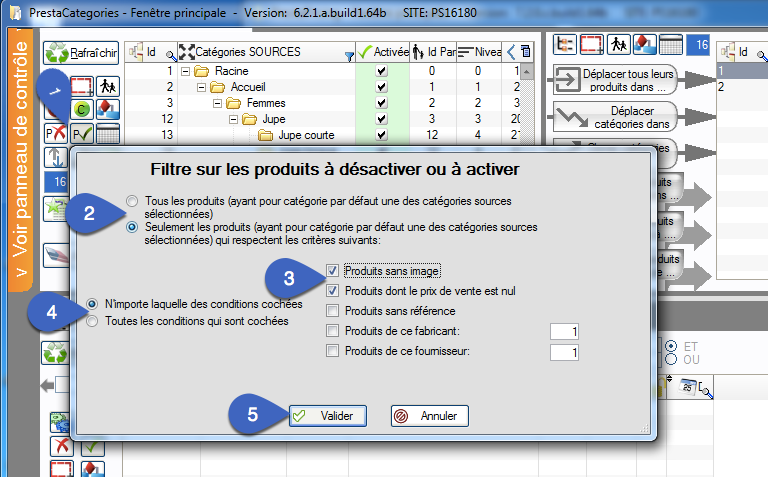Collapse the Accueil tree node
This screenshot has height=477, width=768.
[x=201, y=87]
